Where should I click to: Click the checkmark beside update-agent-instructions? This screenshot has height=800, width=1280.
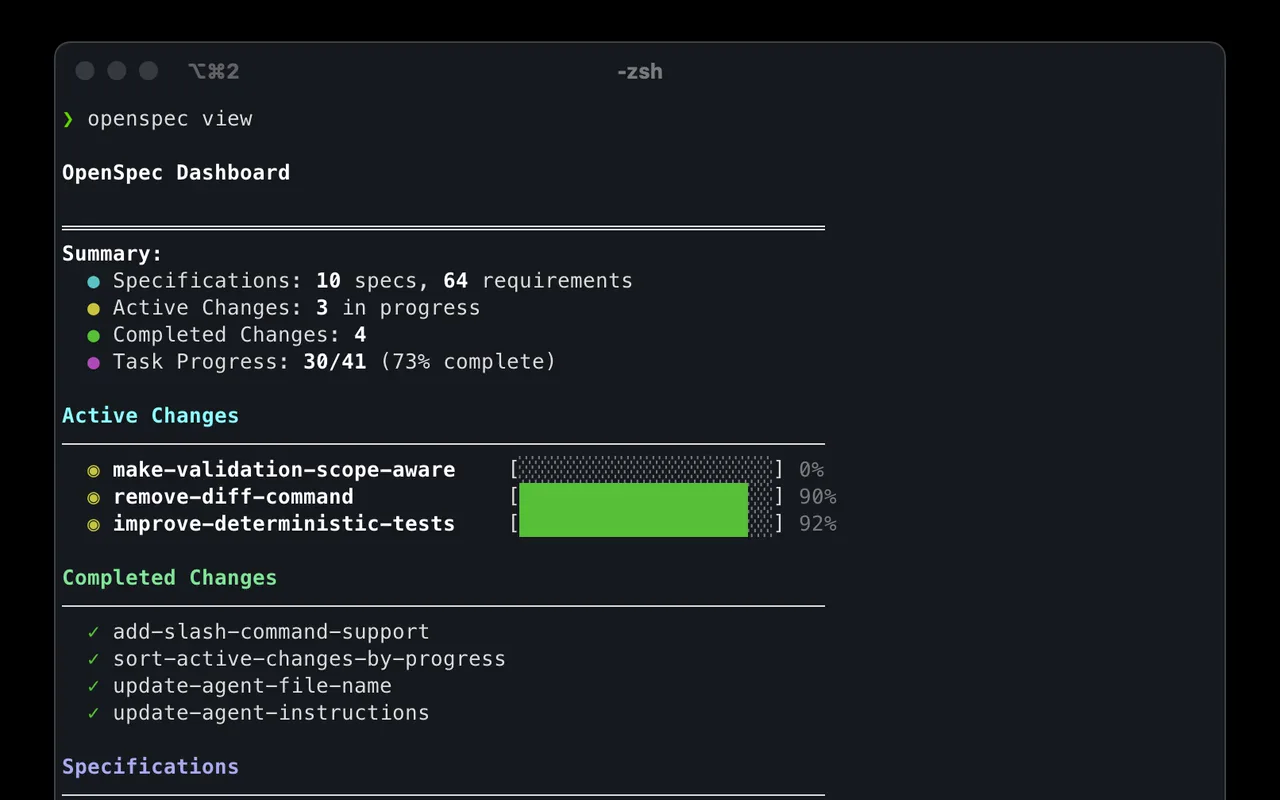tap(94, 713)
